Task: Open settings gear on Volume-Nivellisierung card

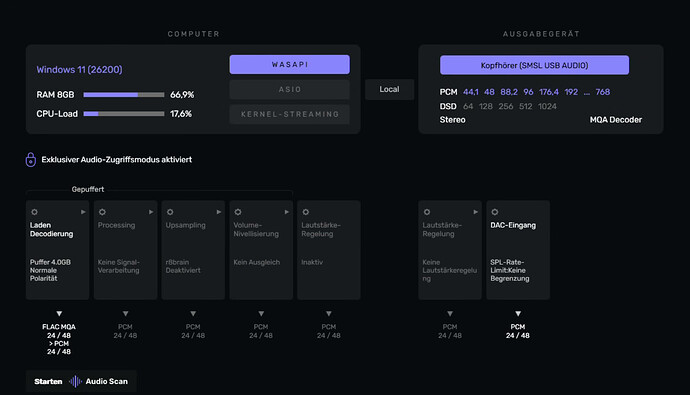Action: coord(238,212)
